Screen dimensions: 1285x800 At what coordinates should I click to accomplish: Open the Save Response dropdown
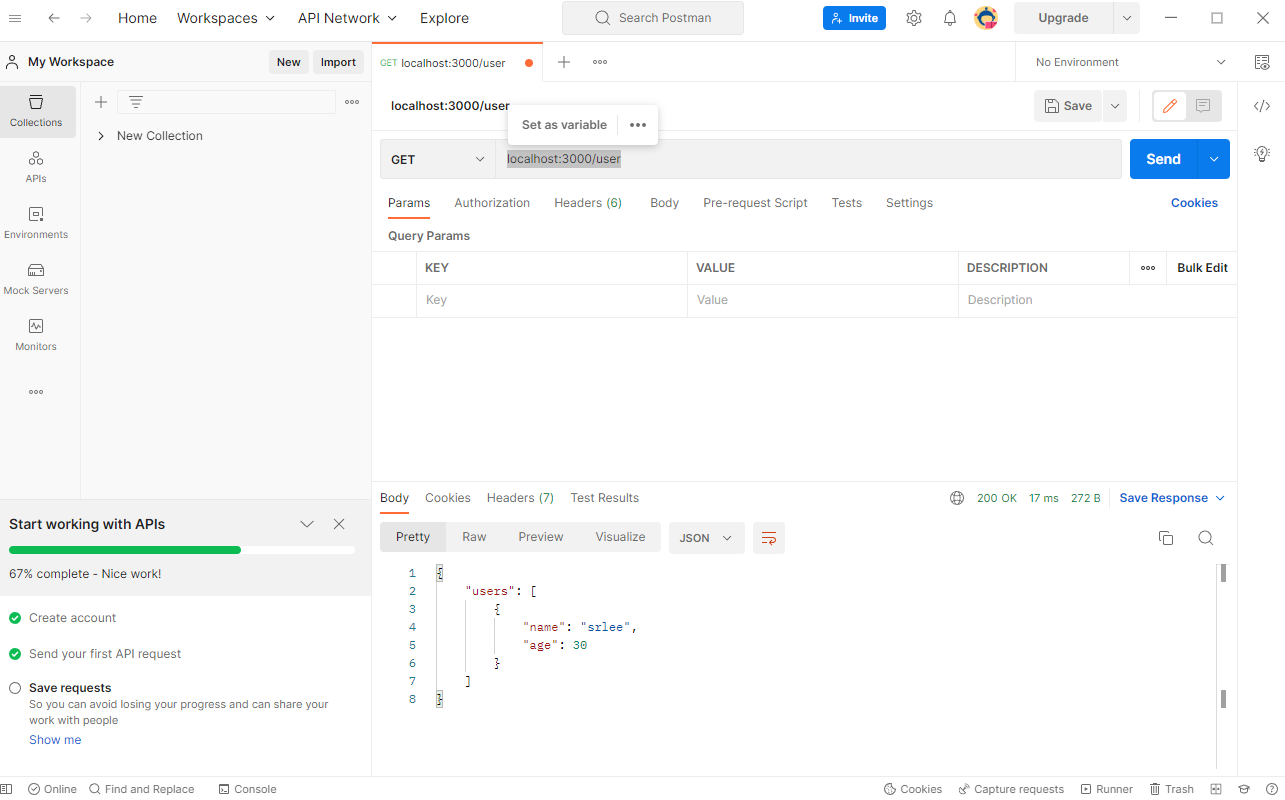point(1172,498)
